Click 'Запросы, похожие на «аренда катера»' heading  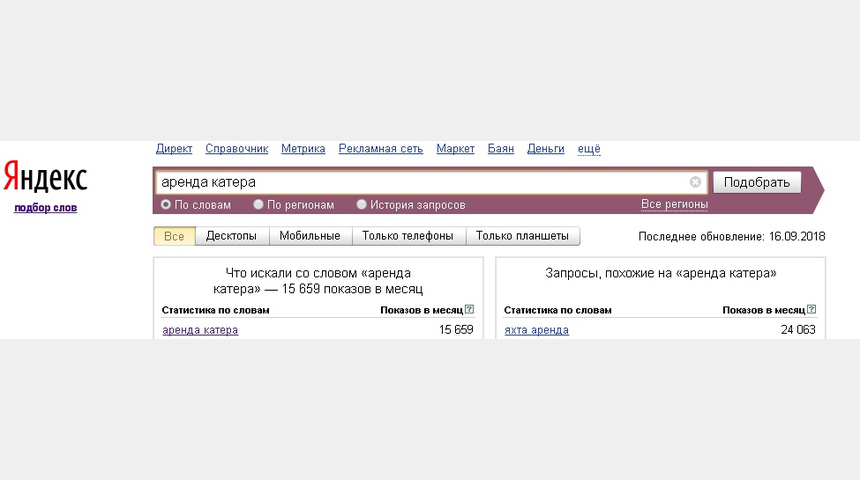[x=661, y=273]
